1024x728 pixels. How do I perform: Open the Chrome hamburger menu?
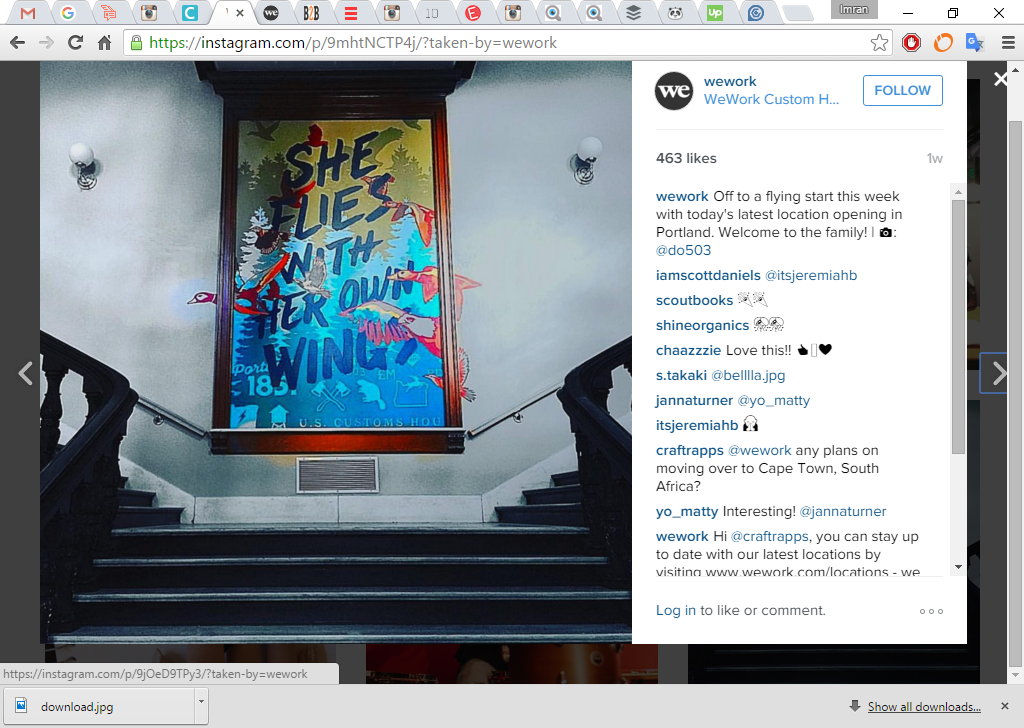coord(1008,43)
